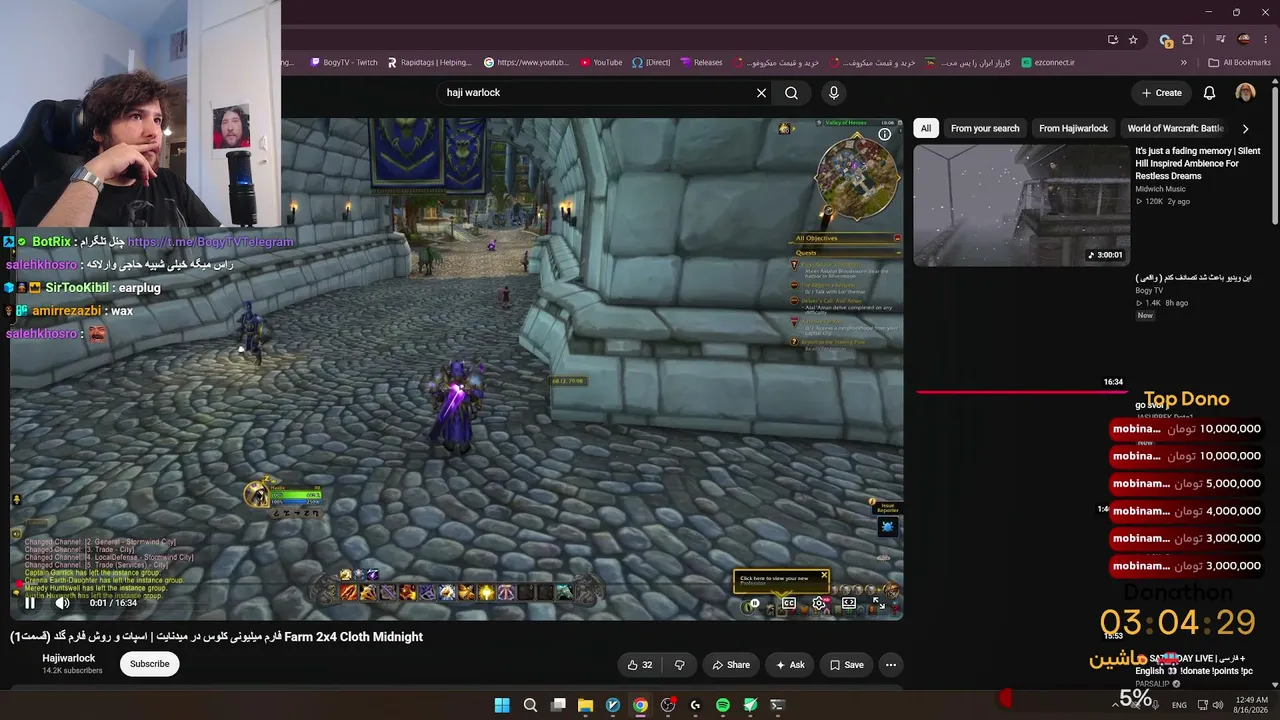
Task: Open File Explorer from the taskbar
Action: point(585,705)
